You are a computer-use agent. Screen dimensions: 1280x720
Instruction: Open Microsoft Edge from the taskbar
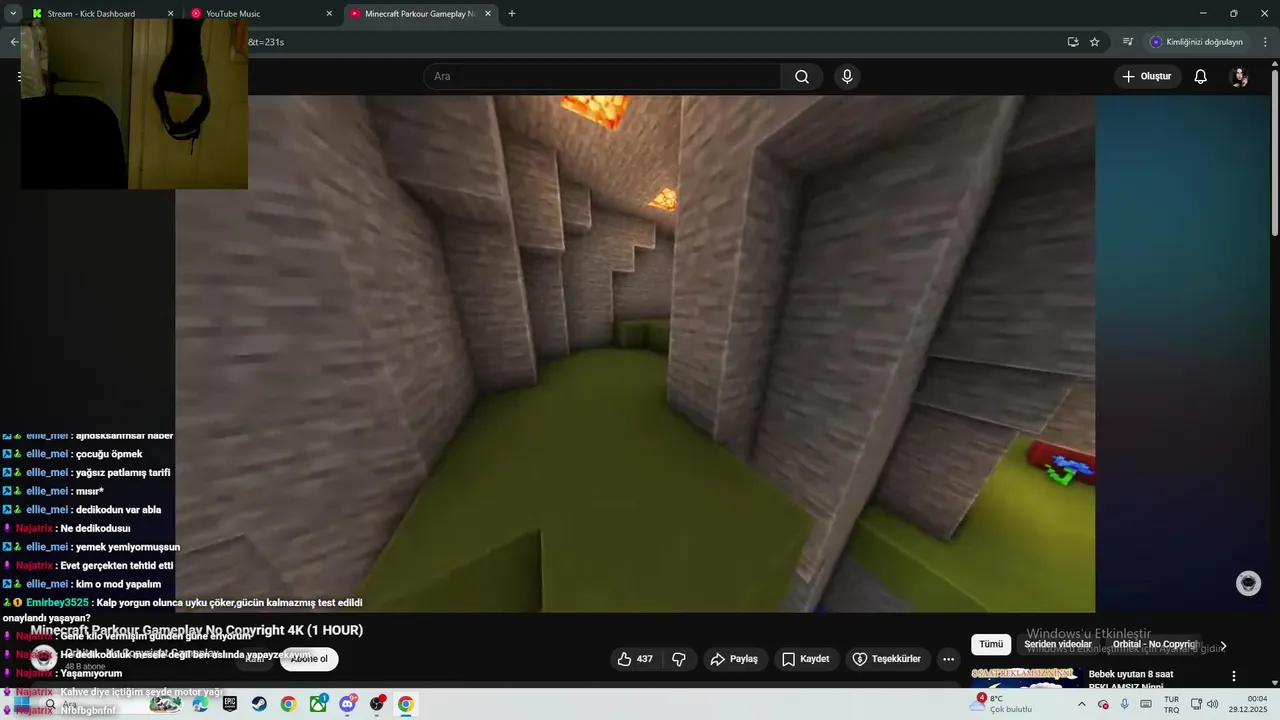pyautogui.click(x=200, y=704)
